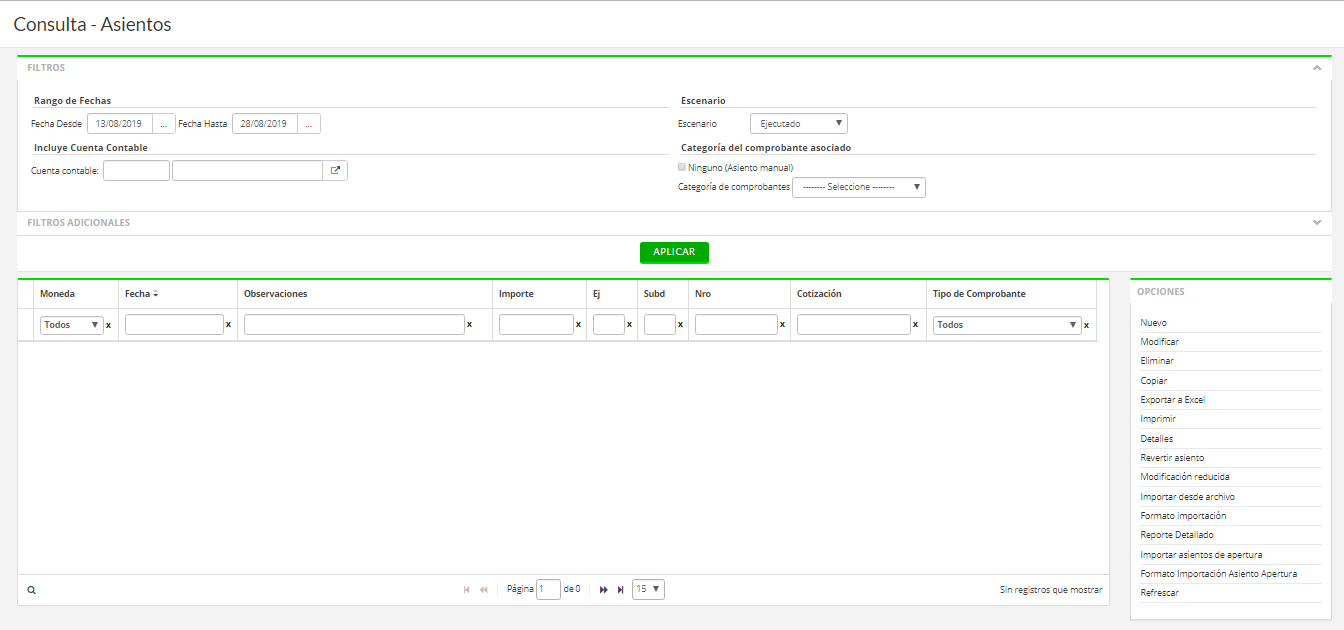Viewport: 1344px width, 630px height.
Task: Open the Fecha Desde date picker button
Action: (x=164, y=124)
